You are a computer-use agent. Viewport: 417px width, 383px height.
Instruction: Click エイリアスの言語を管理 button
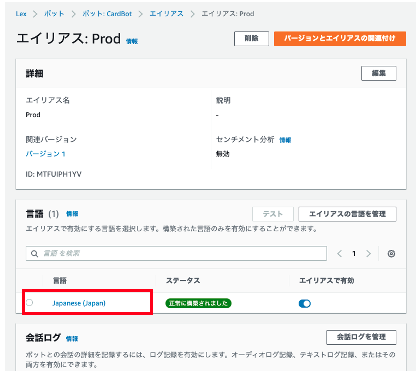[347, 214]
